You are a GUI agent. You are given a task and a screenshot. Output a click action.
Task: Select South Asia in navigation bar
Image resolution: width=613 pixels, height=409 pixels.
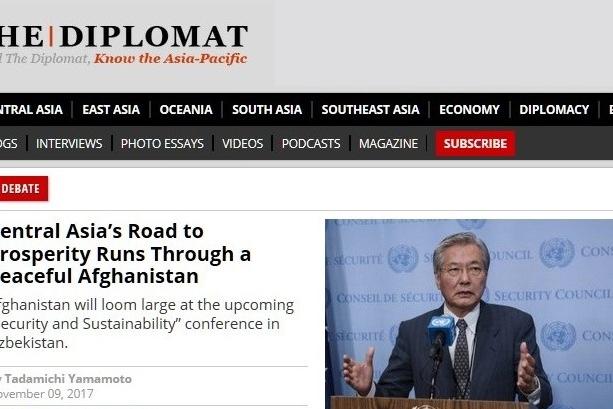pos(267,109)
